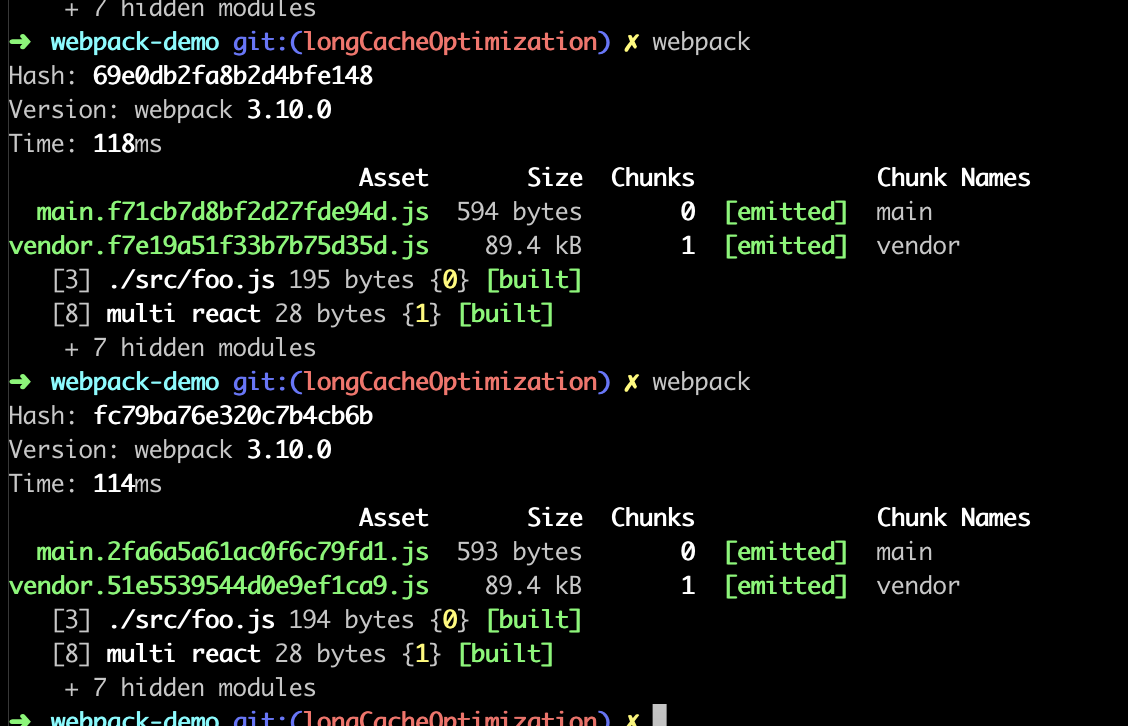Click the second Asset column header

coord(394,517)
